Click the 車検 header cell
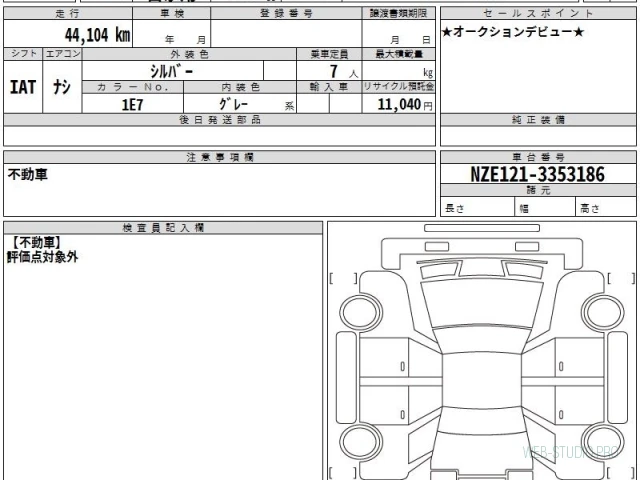This screenshot has width=640, height=480. [172, 13]
